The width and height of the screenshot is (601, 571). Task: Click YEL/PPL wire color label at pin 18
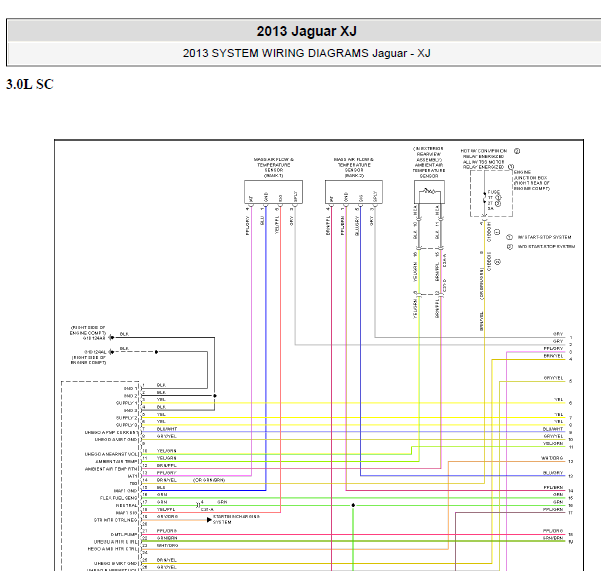coord(166,509)
